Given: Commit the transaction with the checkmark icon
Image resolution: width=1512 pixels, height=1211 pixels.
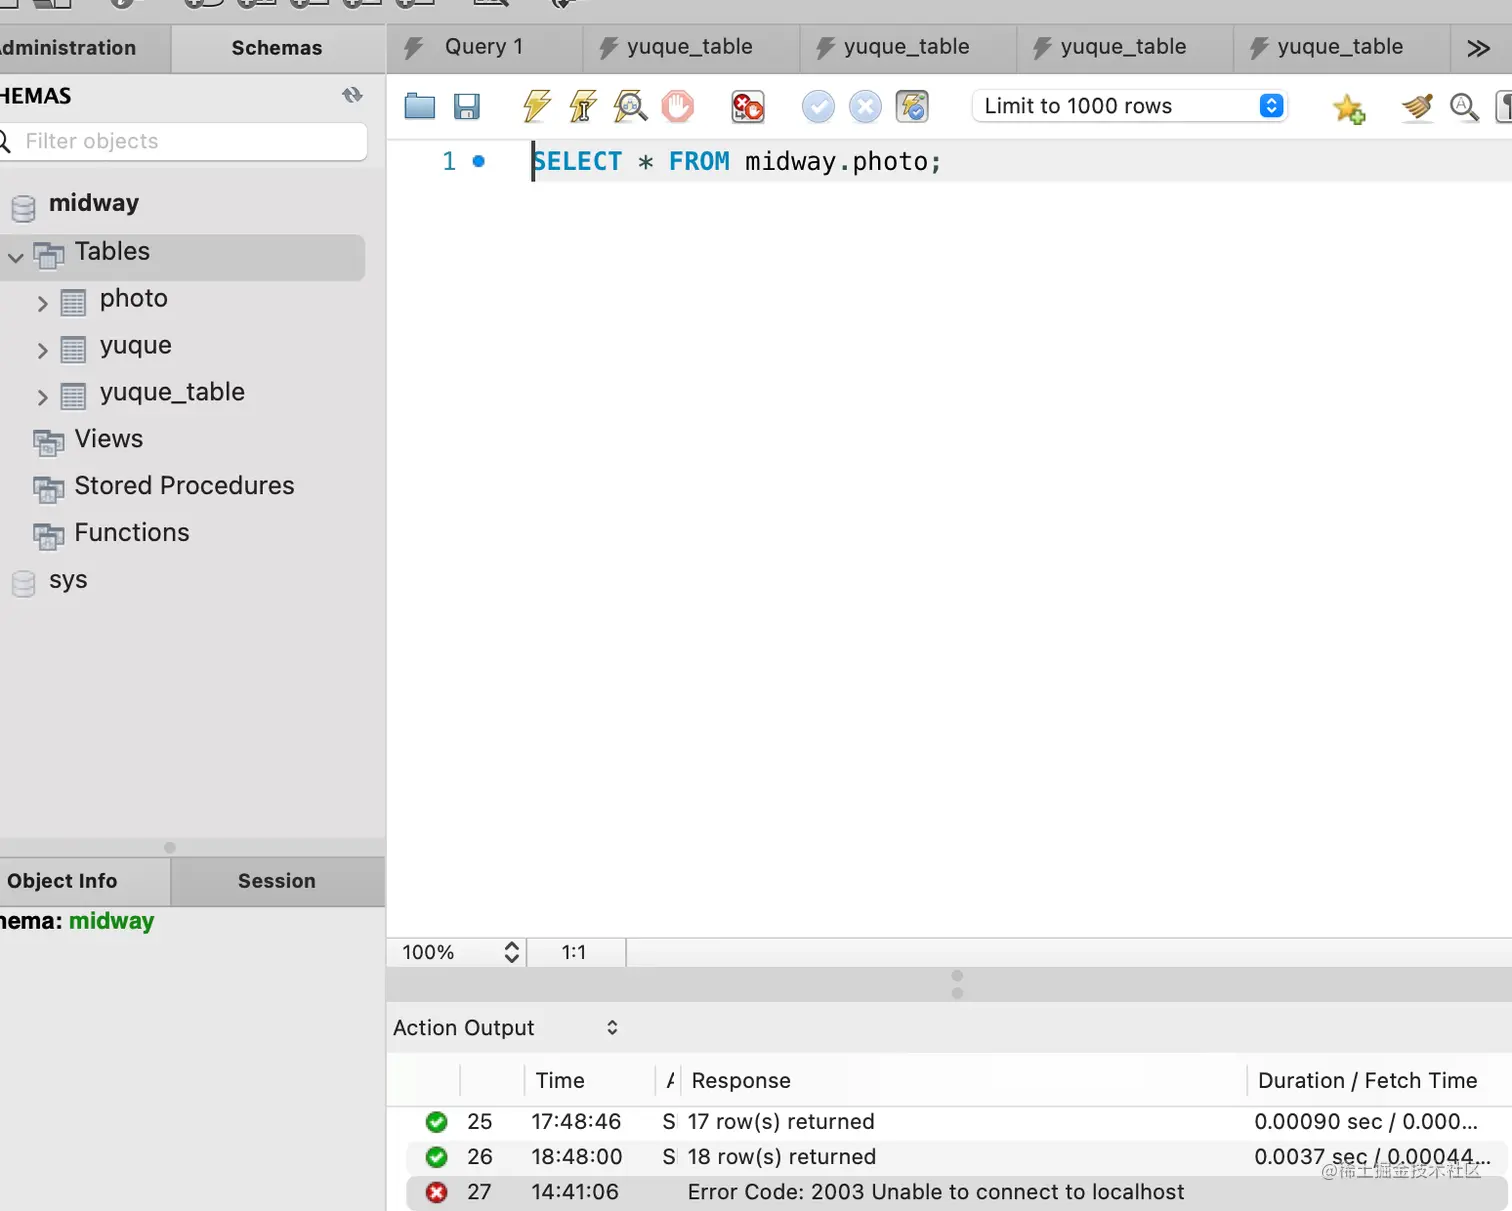Looking at the screenshot, I should pyautogui.click(x=818, y=106).
